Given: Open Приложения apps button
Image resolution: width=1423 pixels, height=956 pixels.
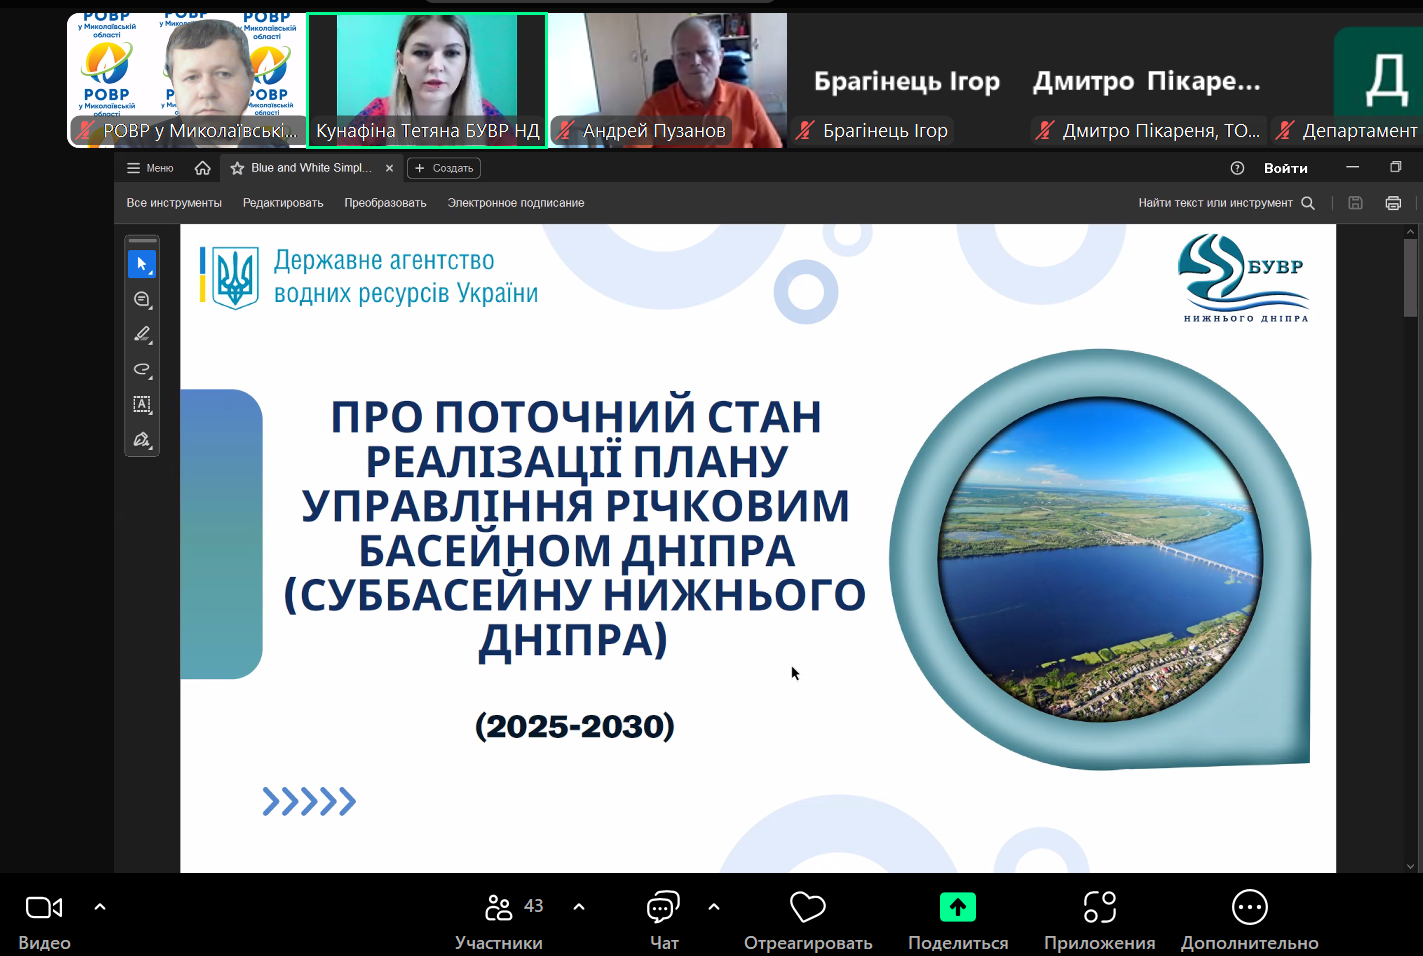Looking at the screenshot, I should point(1100,922).
